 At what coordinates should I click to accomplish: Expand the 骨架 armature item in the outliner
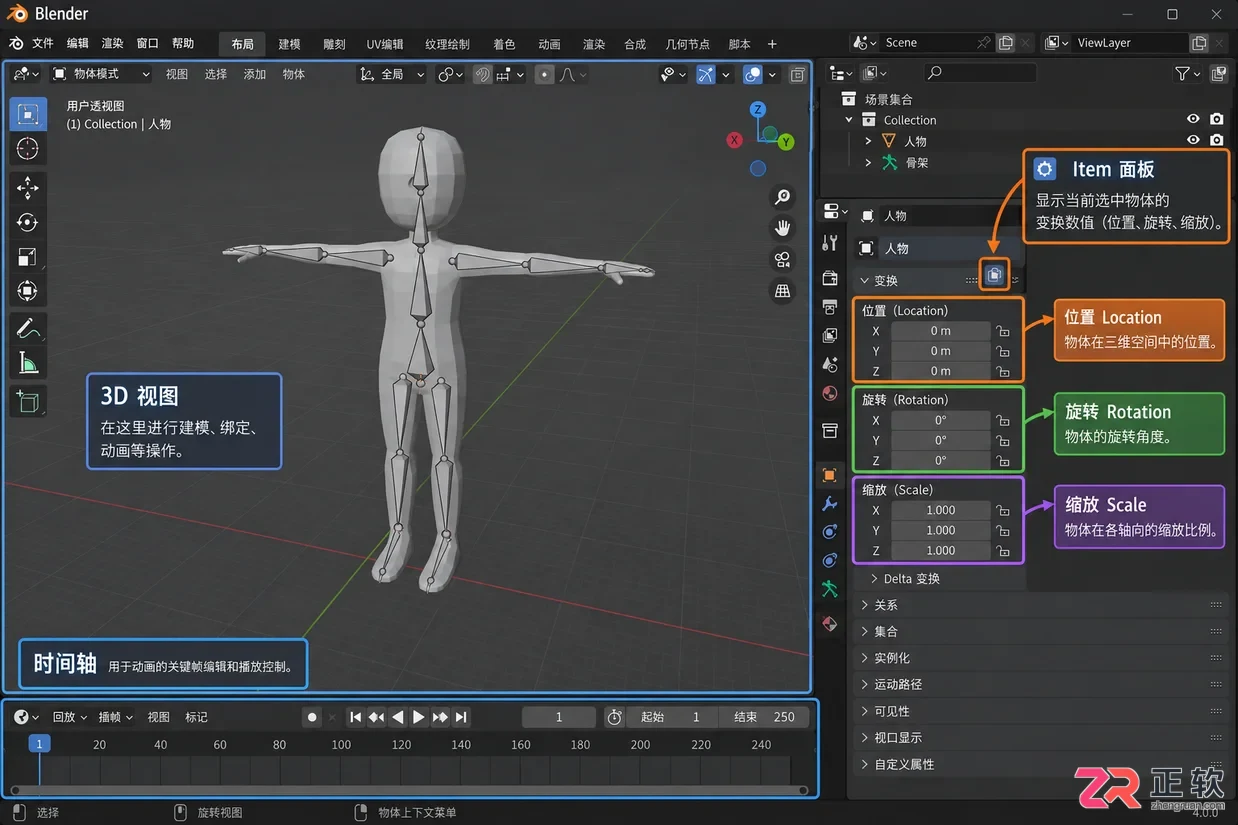pyautogui.click(x=868, y=162)
